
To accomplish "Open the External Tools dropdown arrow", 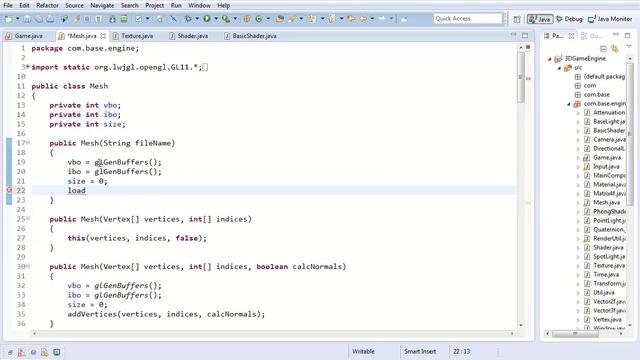I will click(235, 19).
